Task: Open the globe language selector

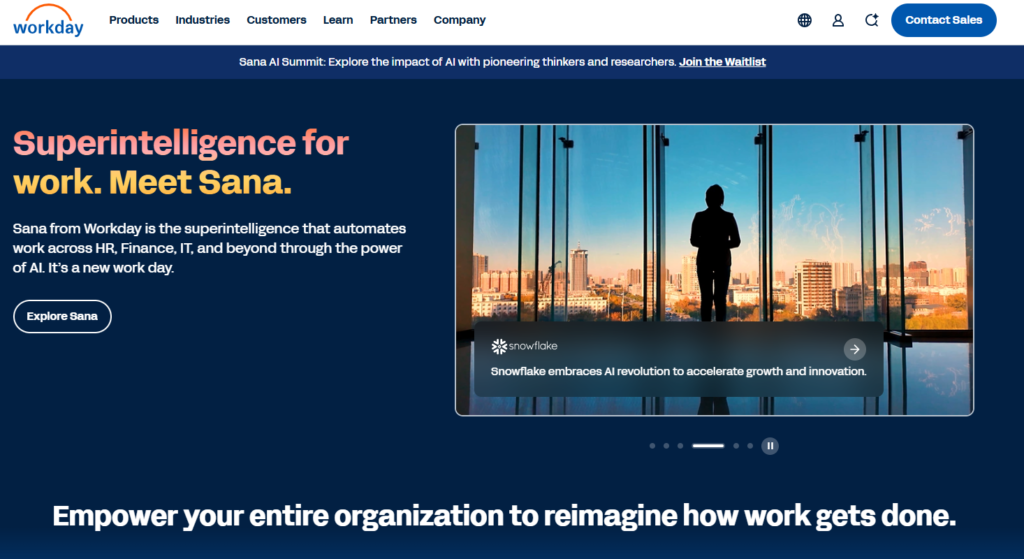Action: [804, 20]
